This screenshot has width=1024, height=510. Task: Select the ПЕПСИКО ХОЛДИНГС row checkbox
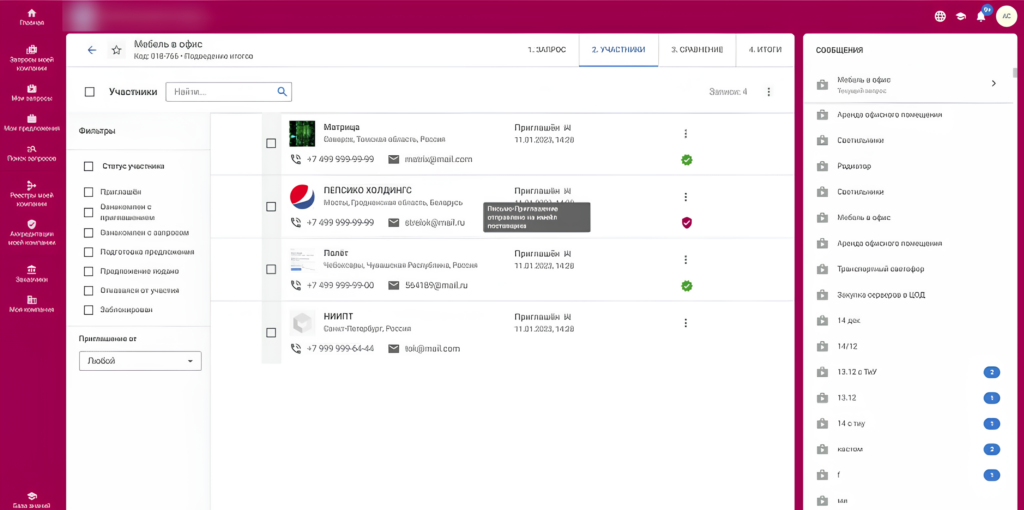tap(271, 206)
